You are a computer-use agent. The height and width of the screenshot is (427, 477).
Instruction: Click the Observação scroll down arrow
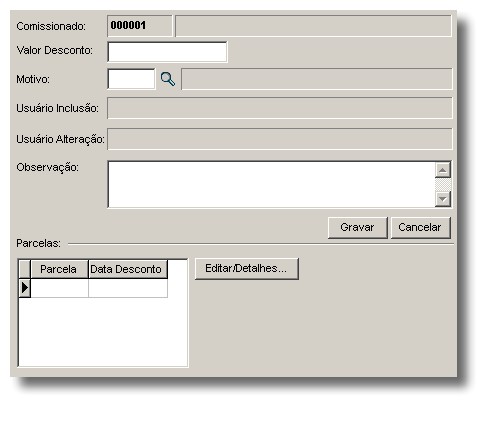[443, 199]
